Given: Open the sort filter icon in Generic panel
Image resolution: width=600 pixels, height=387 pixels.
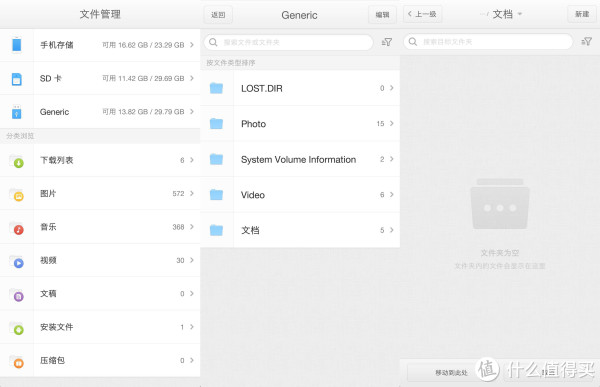Looking at the screenshot, I should [387, 42].
